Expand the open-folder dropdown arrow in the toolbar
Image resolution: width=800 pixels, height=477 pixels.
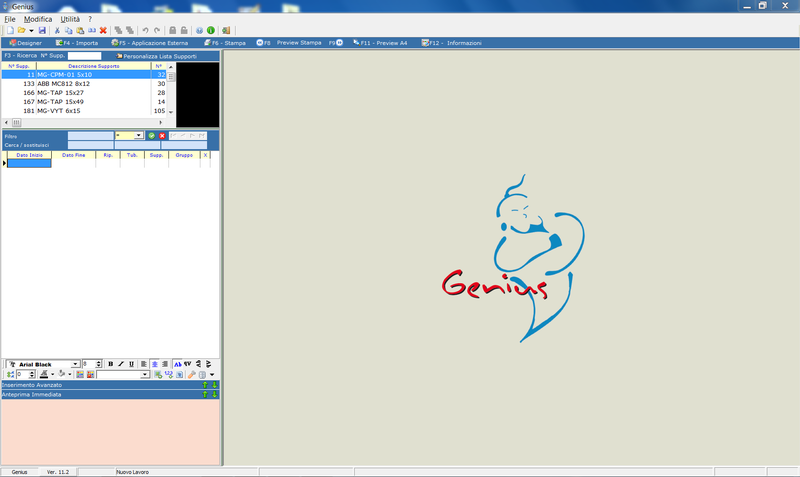(x=31, y=31)
